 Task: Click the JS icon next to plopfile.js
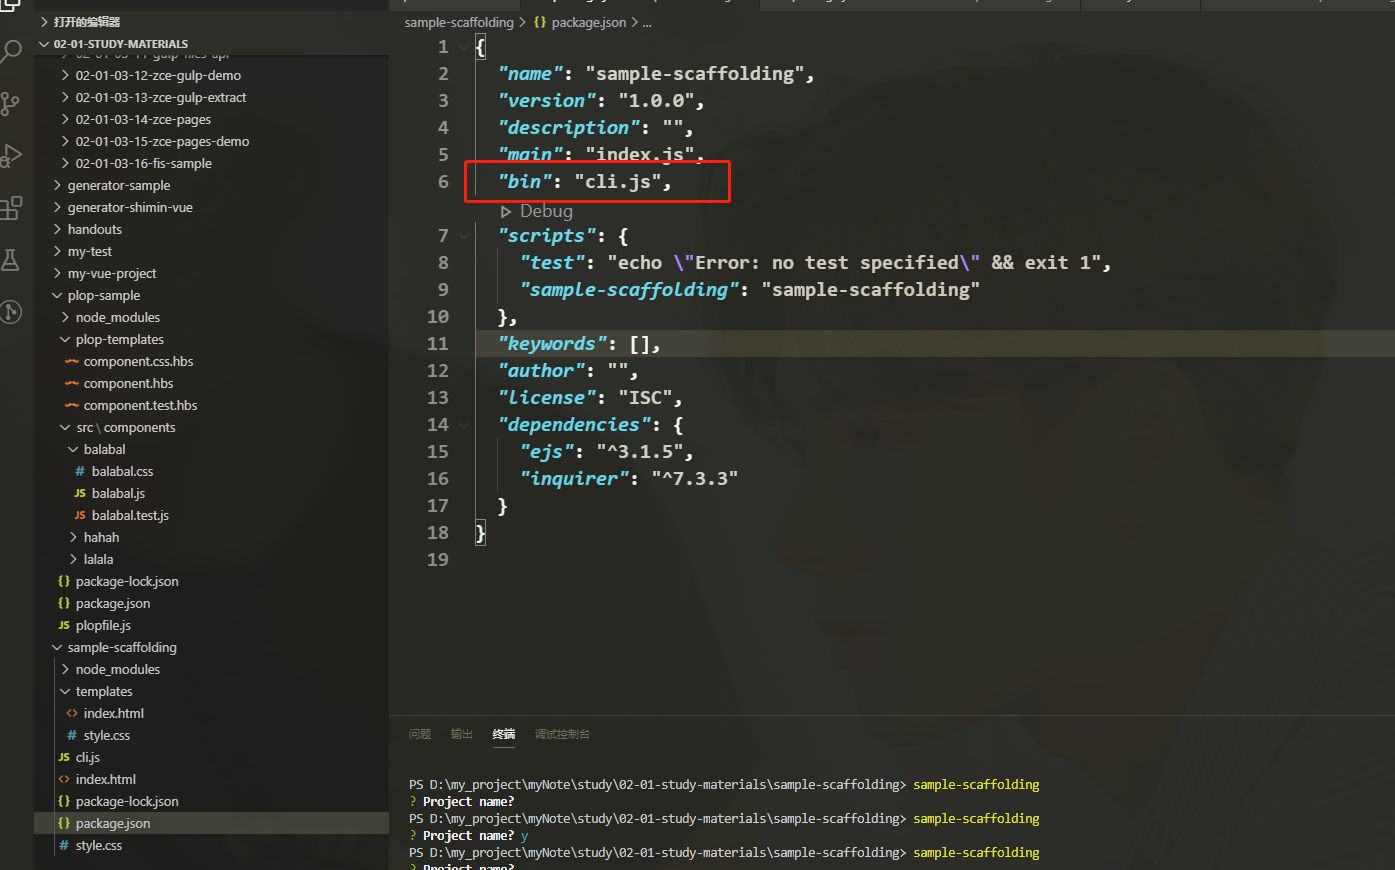tap(64, 625)
